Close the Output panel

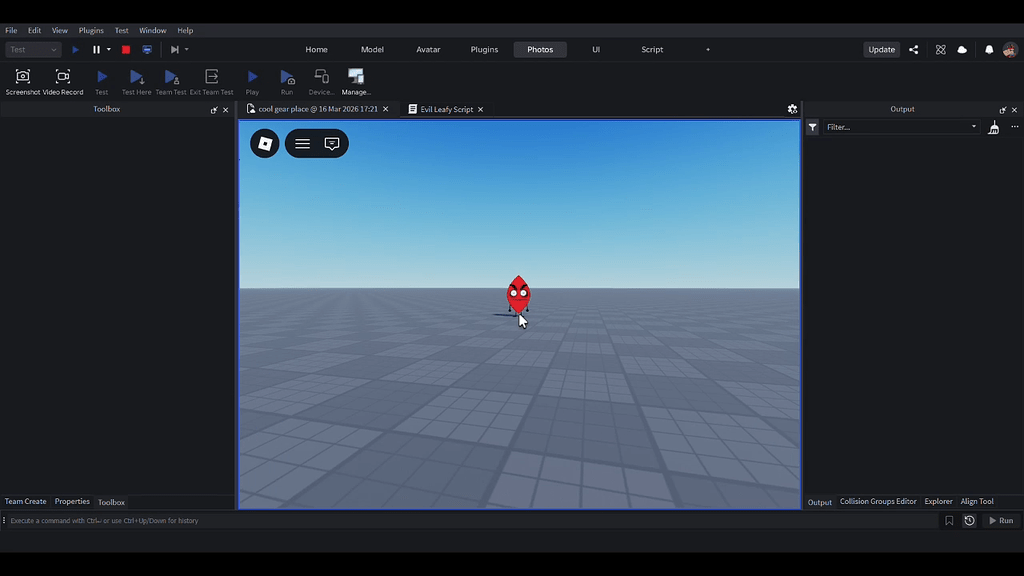click(1014, 110)
